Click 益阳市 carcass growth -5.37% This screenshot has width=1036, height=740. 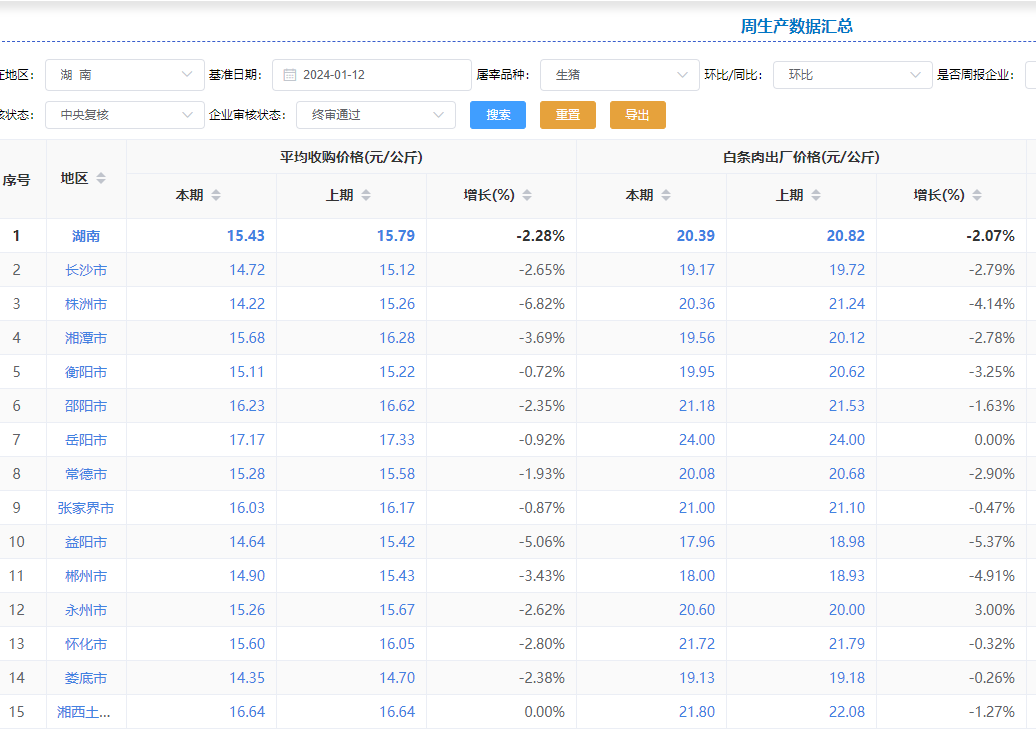[x=992, y=542]
